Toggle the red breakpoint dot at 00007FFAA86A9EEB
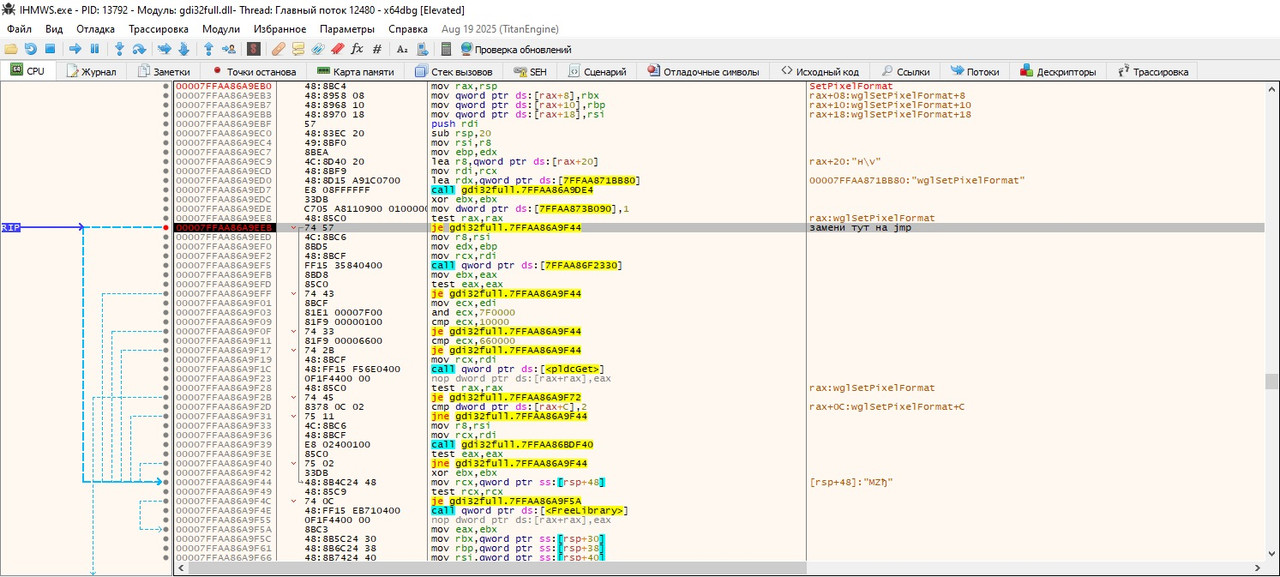1280x577 pixels. click(x=166, y=228)
